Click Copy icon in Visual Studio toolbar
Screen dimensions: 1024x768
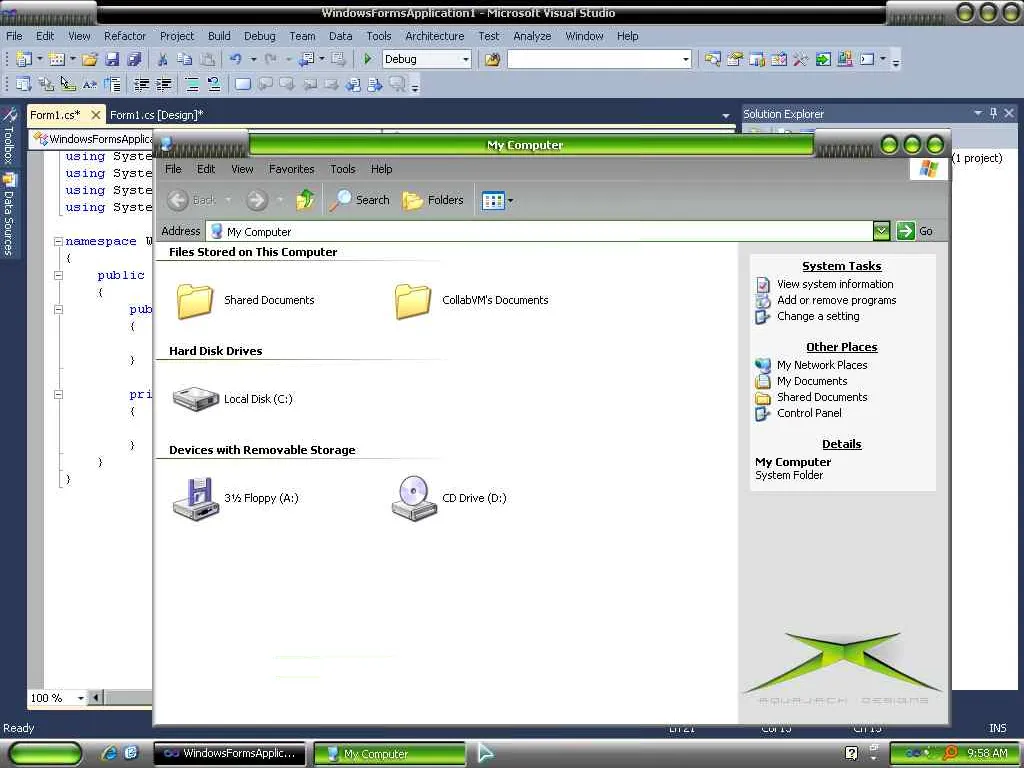pos(185,59)
